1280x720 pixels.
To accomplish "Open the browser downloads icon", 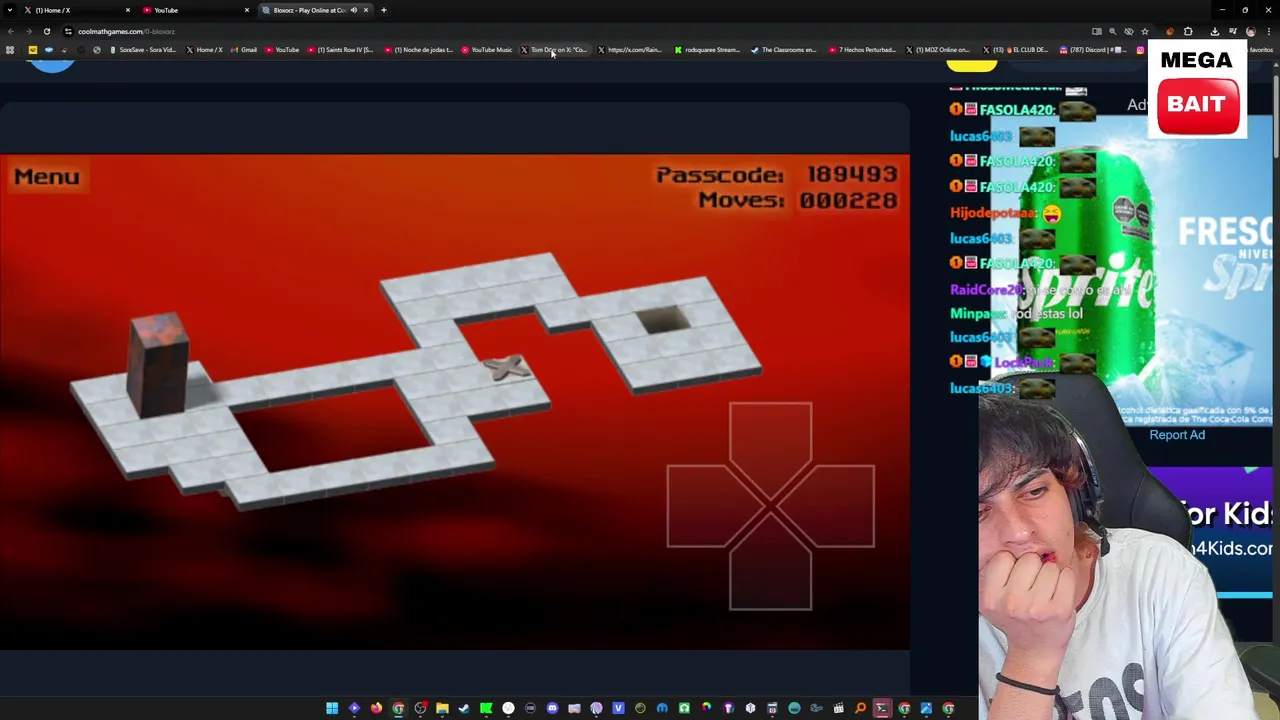I will (1215, 31).
